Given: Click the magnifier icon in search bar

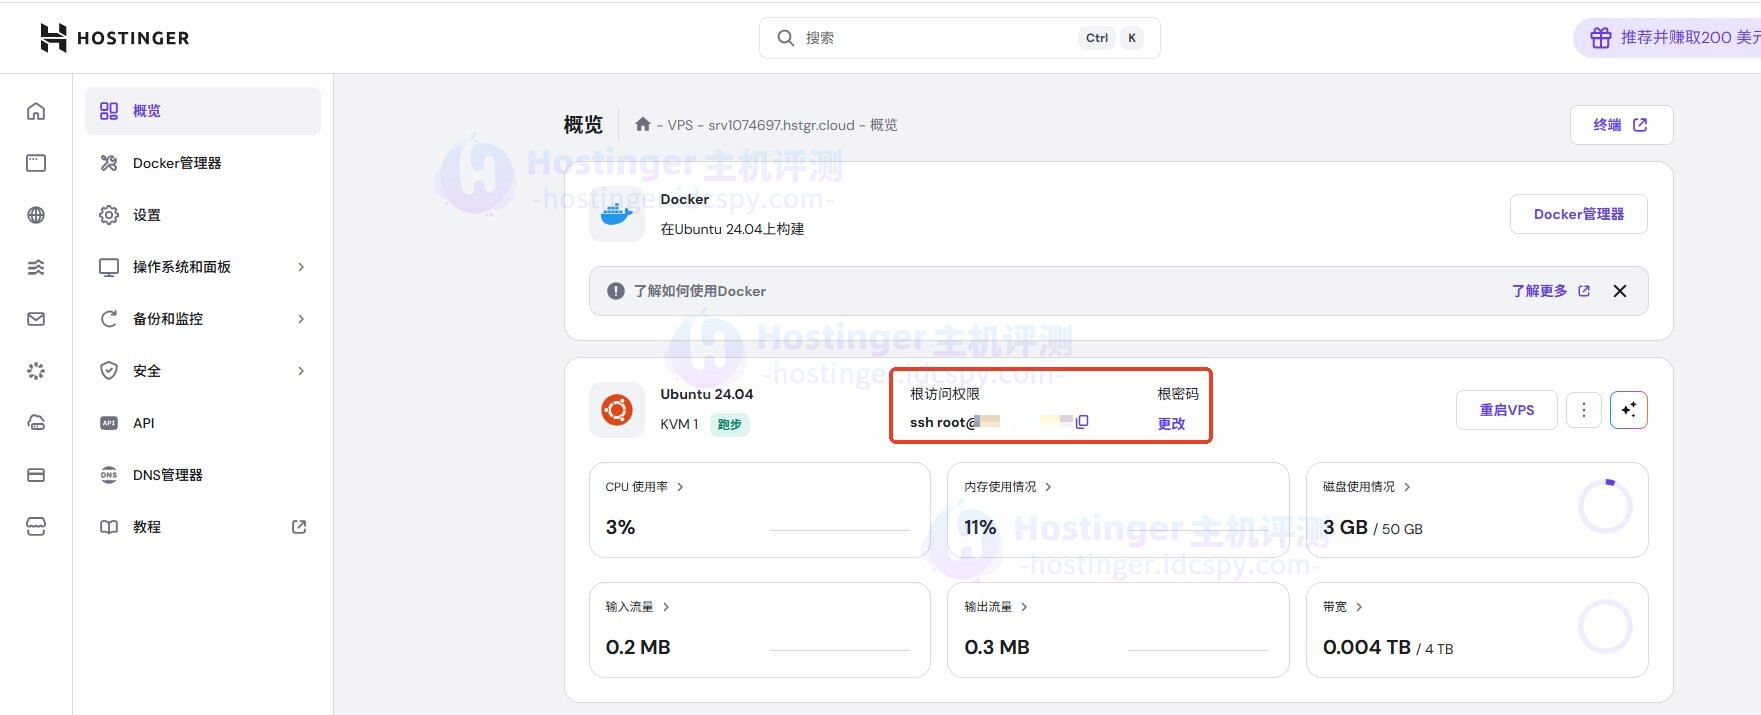Looking at the screenshot, I should [786, 38].
